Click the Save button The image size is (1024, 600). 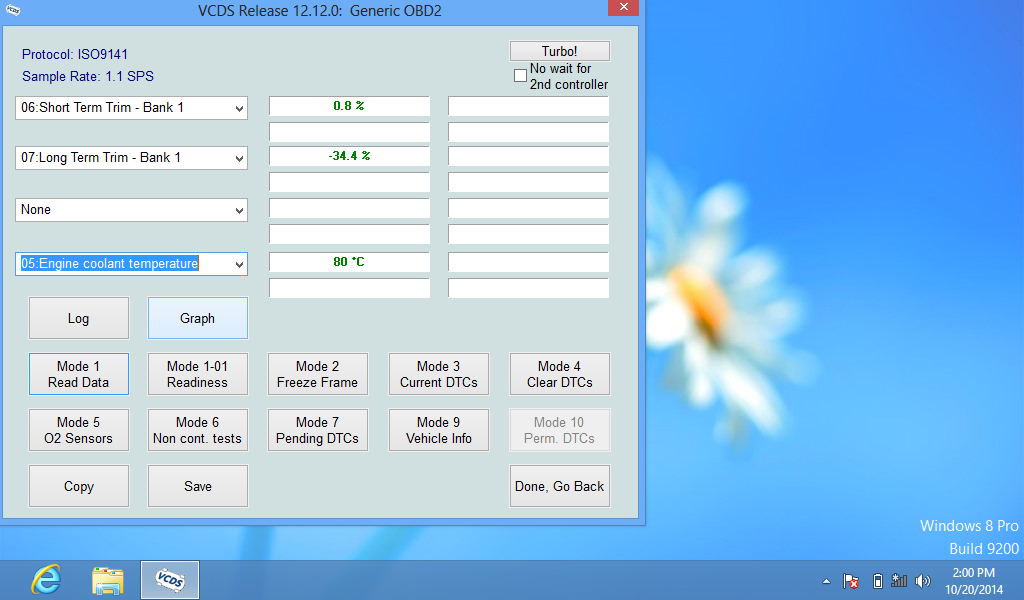198,486
